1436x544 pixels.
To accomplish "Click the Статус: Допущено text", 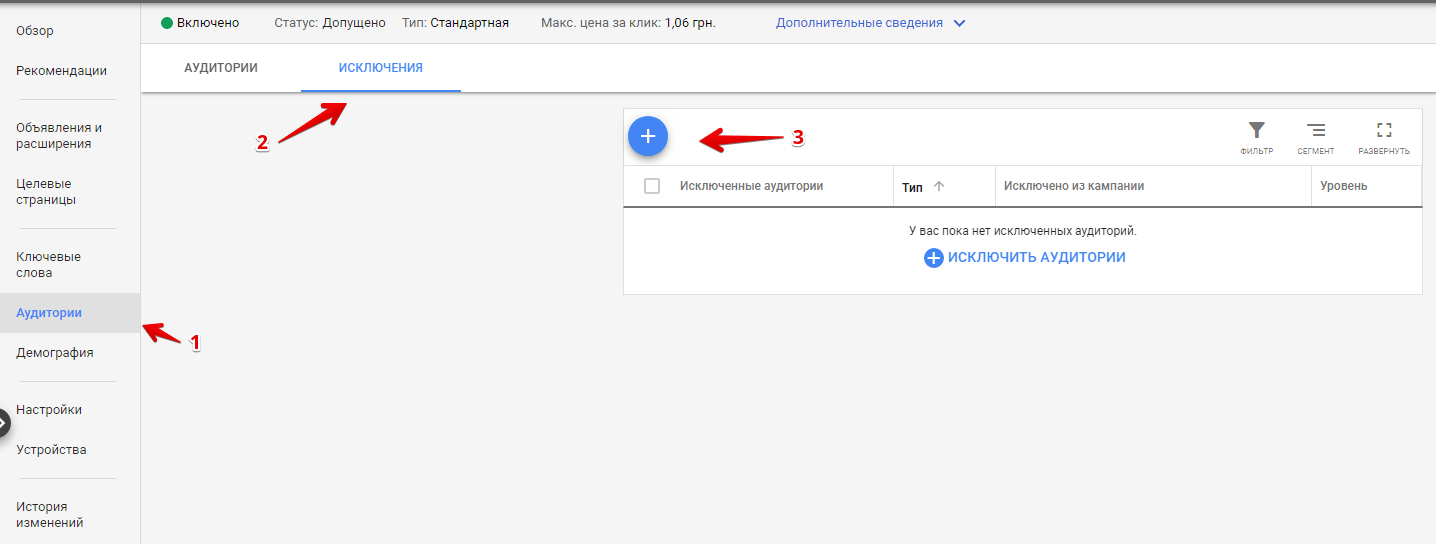I will pyautogui.click(x=330, y=23).
